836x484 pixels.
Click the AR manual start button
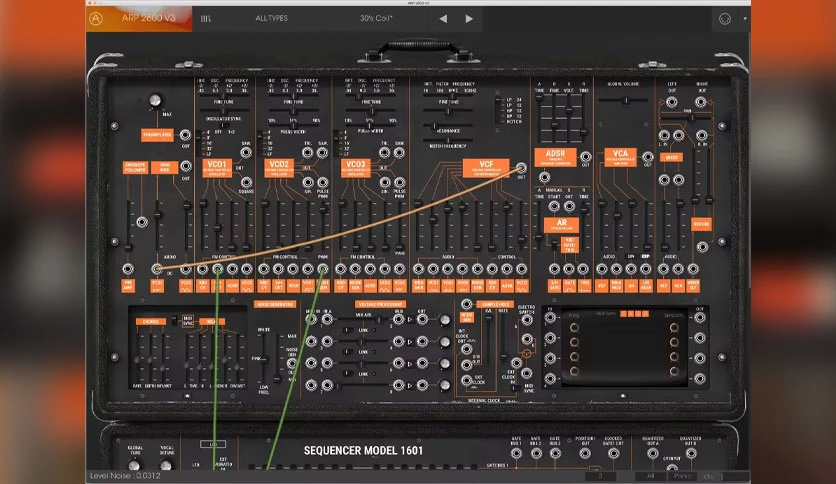pyautogui.click(x=554, y=206)
